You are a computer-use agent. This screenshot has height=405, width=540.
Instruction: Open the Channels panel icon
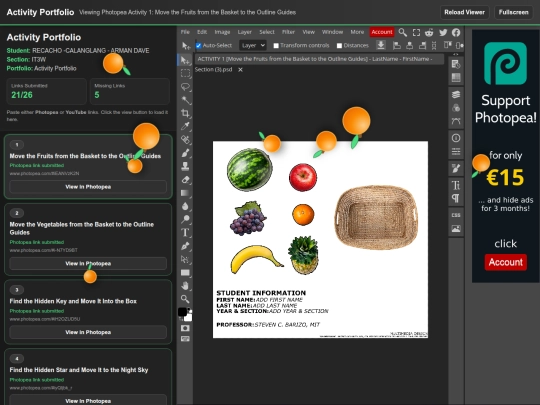tap(456, 108)
